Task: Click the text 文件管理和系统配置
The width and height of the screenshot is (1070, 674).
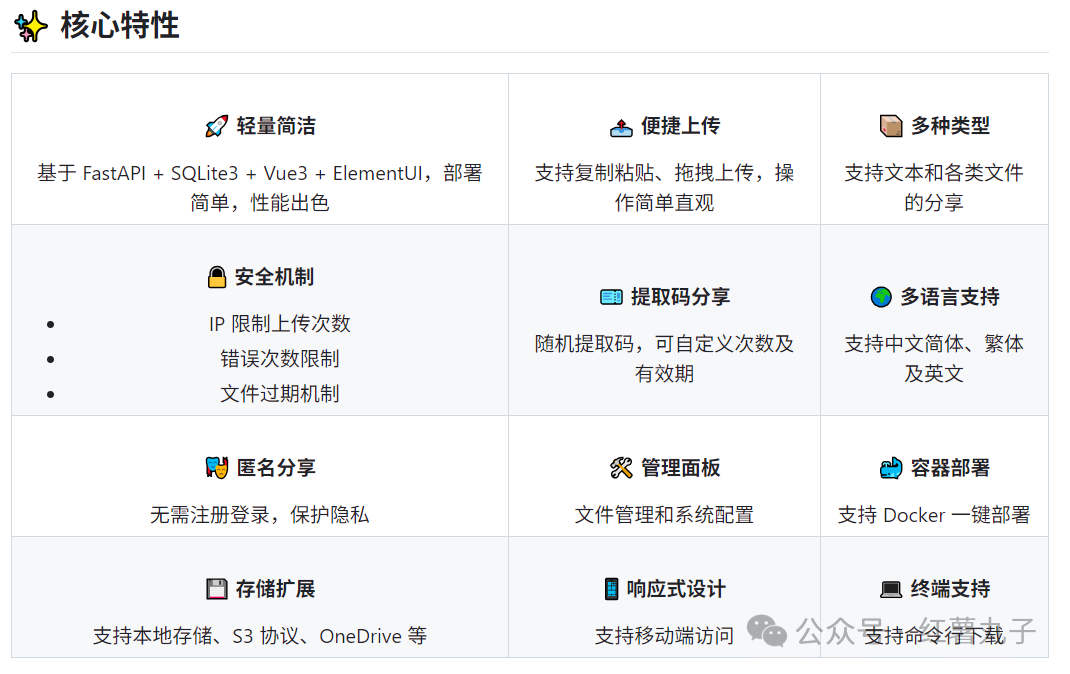Action: tap(664, 515)
